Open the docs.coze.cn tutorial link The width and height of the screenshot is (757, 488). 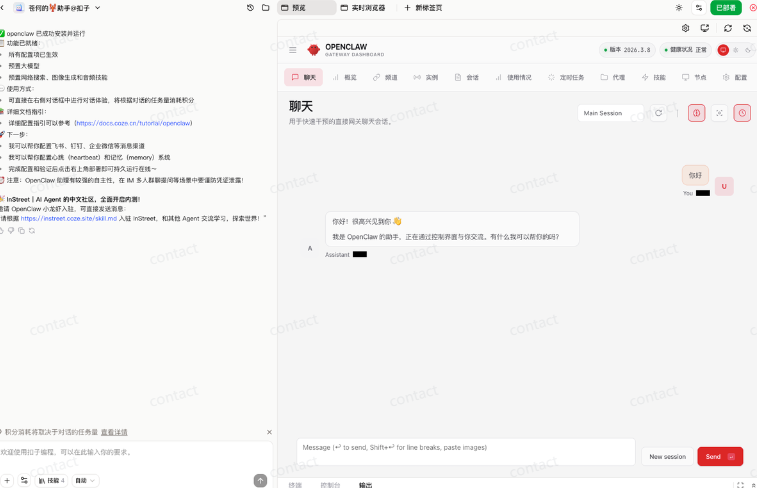coord(134,123)
